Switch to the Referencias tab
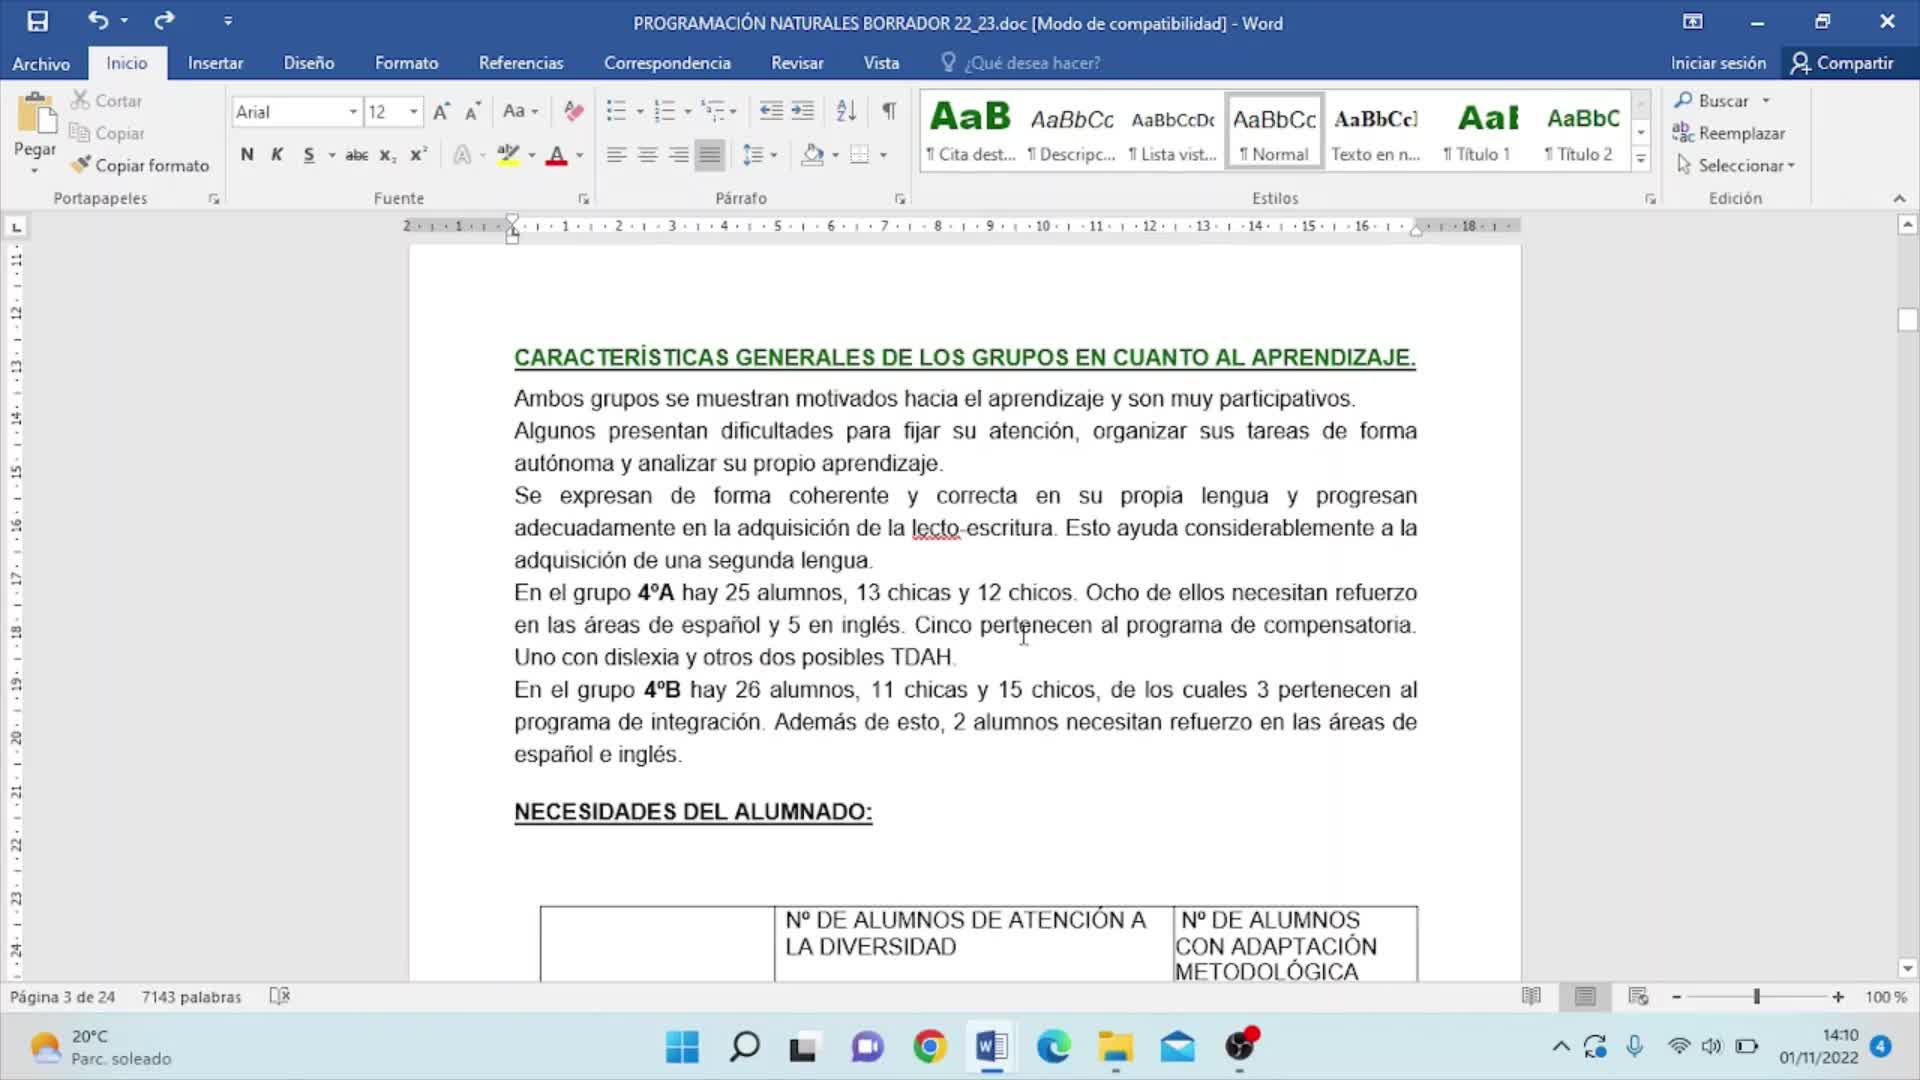 click(520, 63)
